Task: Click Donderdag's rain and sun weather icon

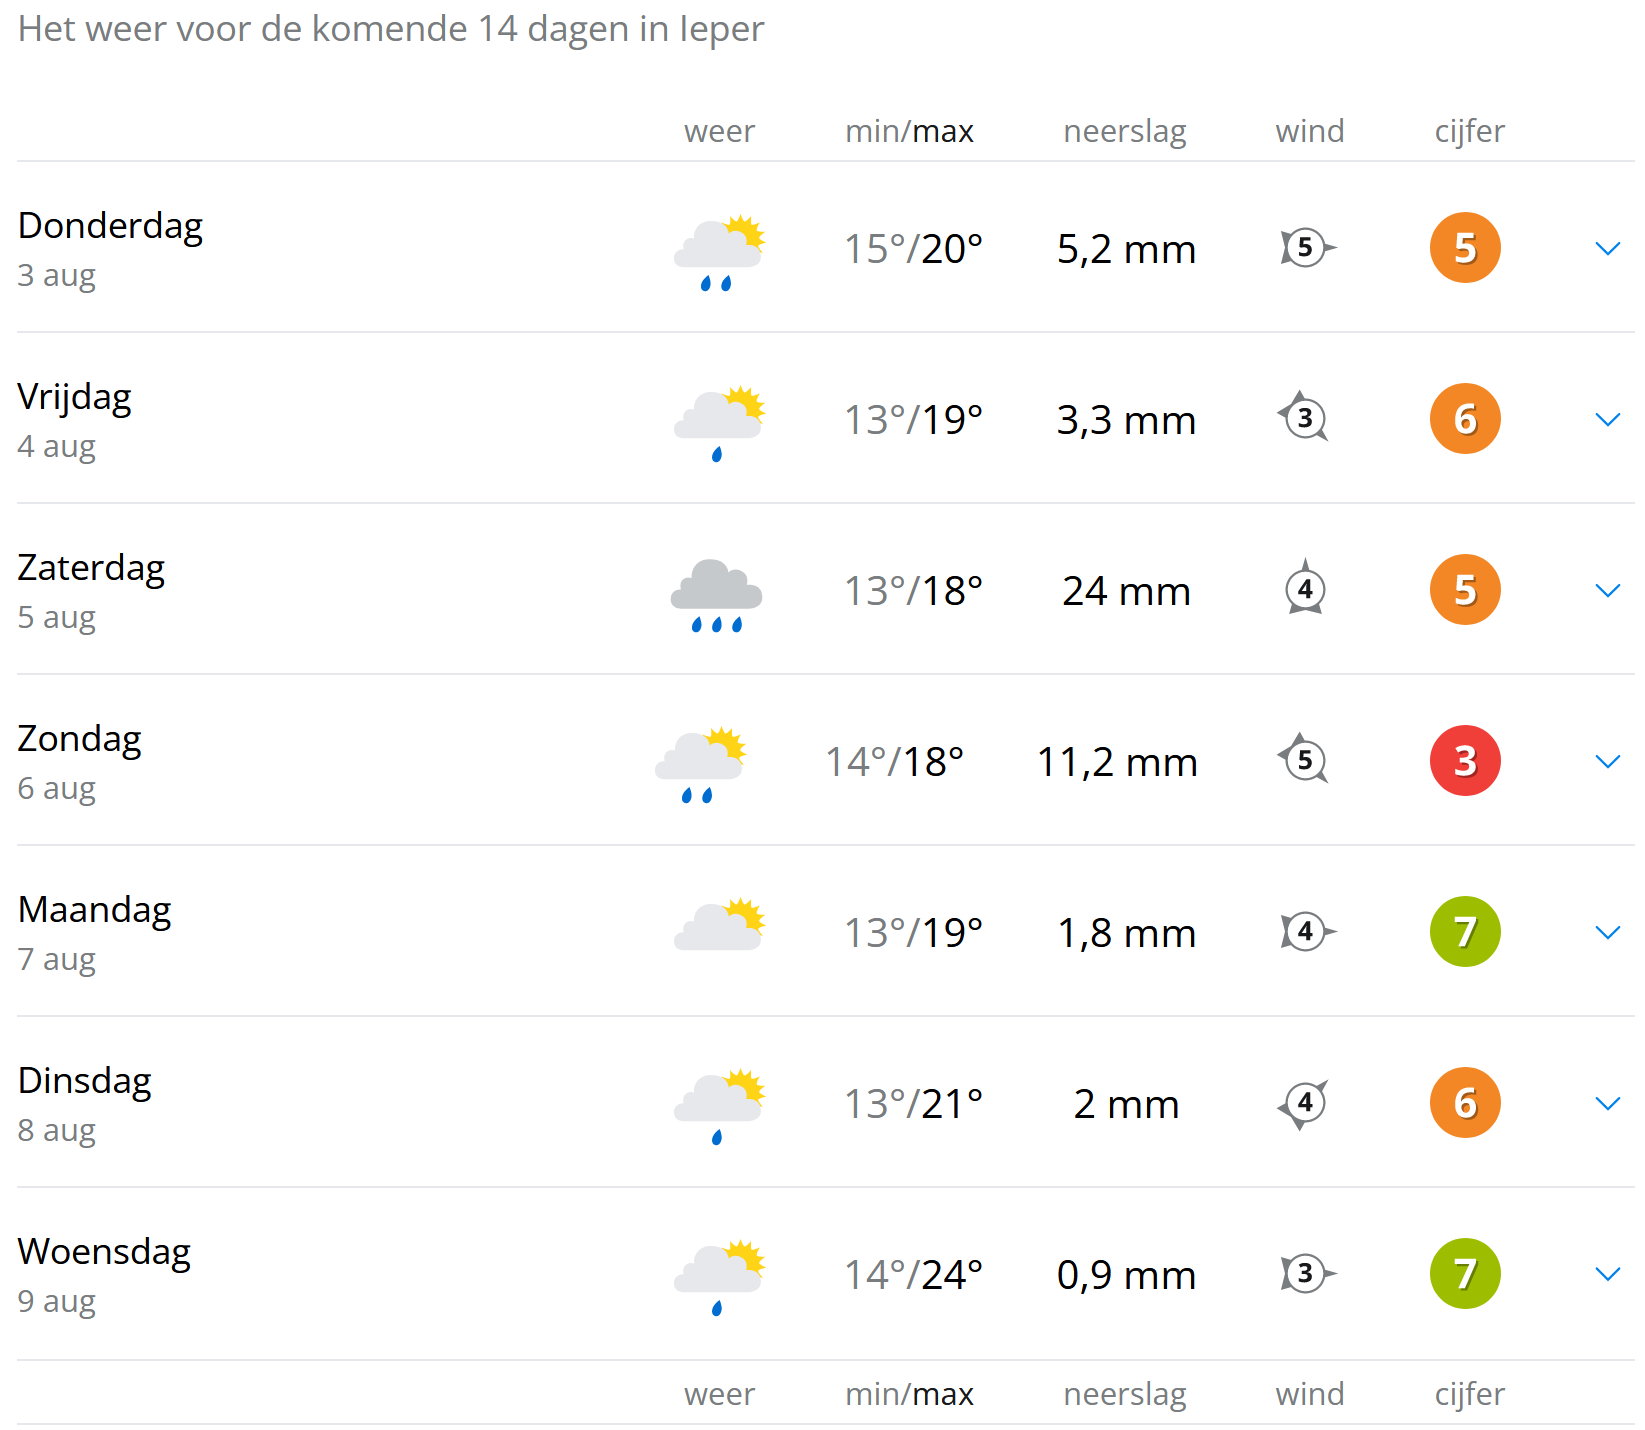Action: point(719,251)
